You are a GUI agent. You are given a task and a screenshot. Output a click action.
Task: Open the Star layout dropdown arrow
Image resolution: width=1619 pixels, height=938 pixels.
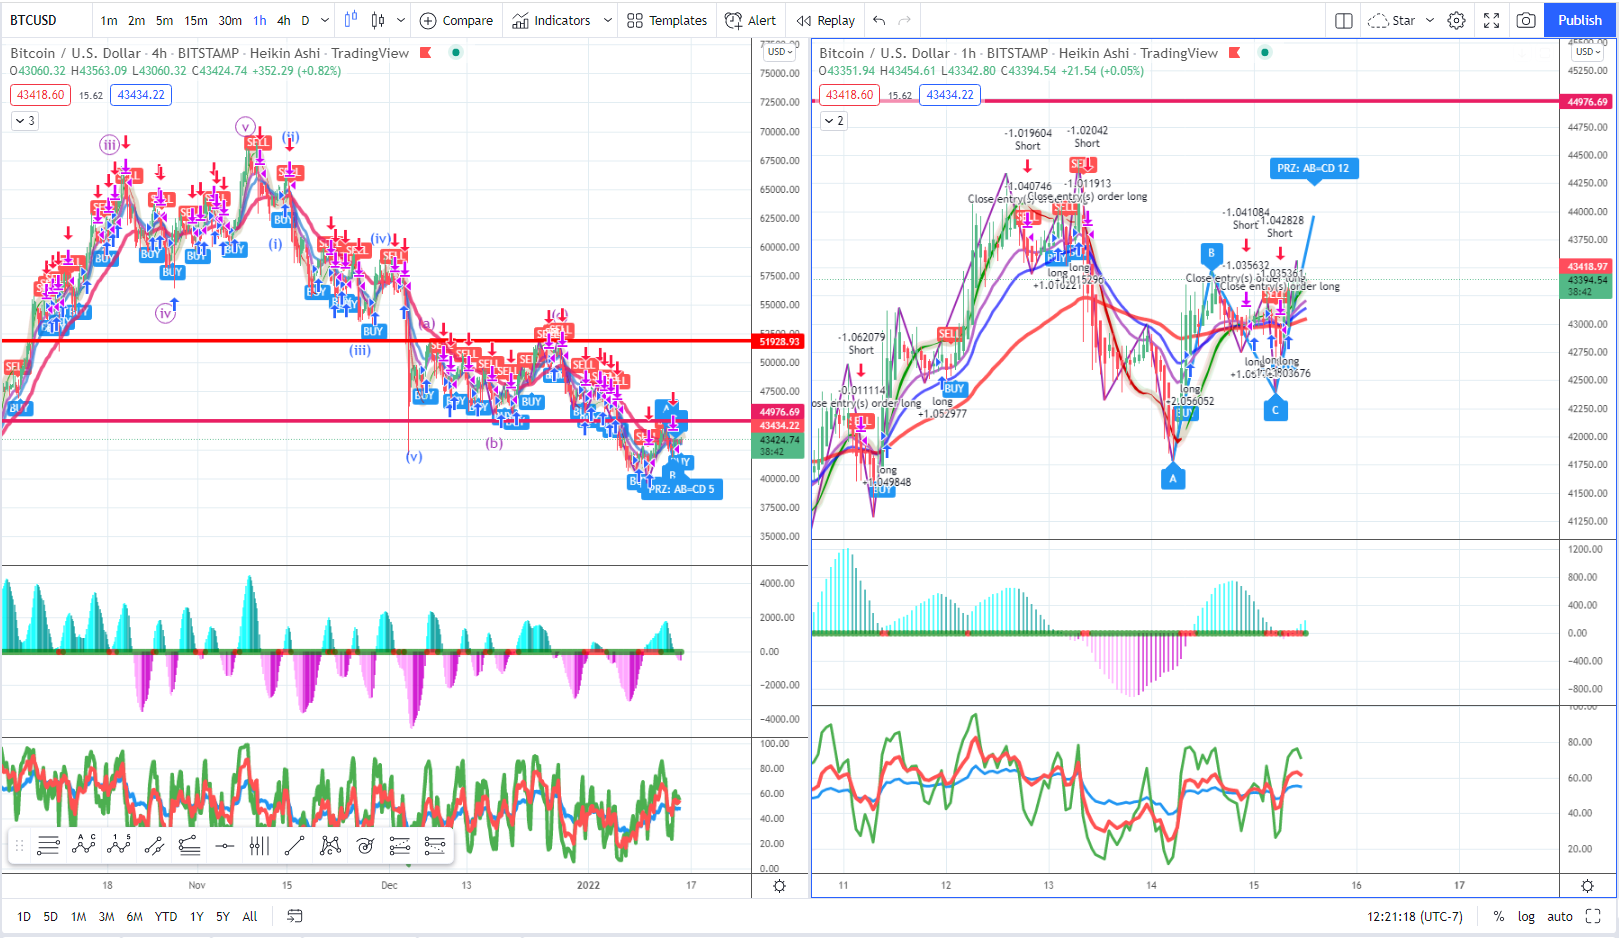pos(1430,20)
